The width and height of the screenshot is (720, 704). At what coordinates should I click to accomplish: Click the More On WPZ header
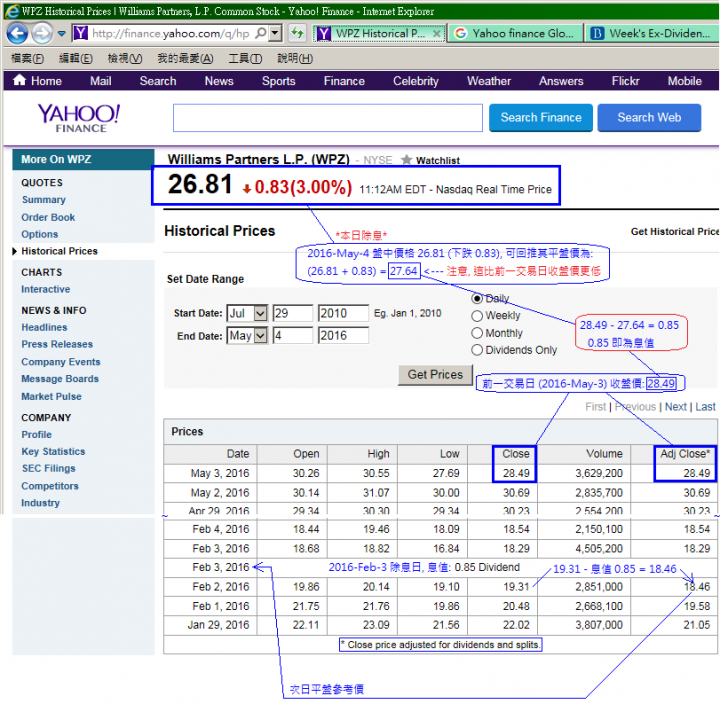tap(83, 159)
